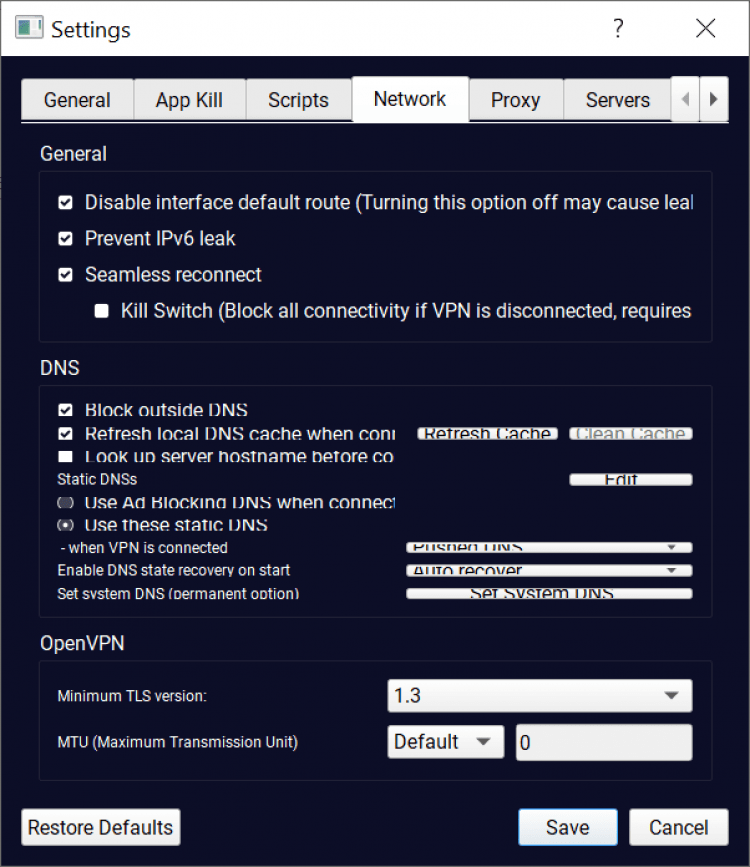Enable the Kill Switch checkbox

point(102,311)
